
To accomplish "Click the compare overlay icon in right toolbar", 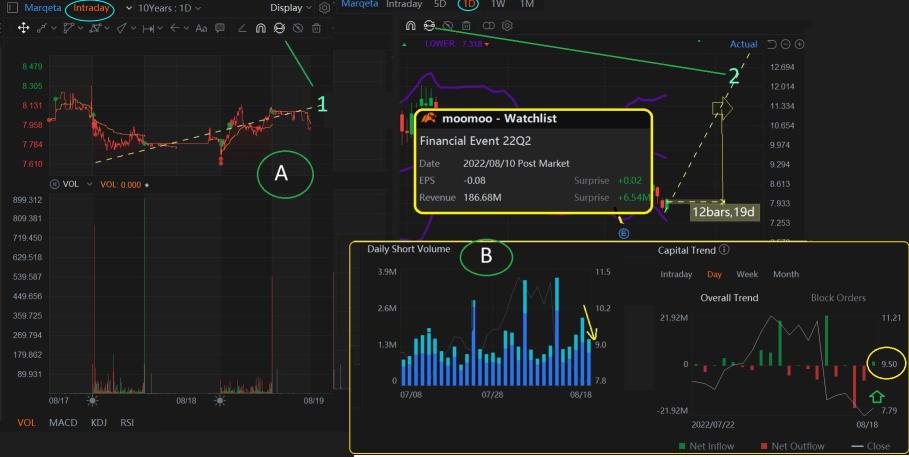I will click(489, 26).
